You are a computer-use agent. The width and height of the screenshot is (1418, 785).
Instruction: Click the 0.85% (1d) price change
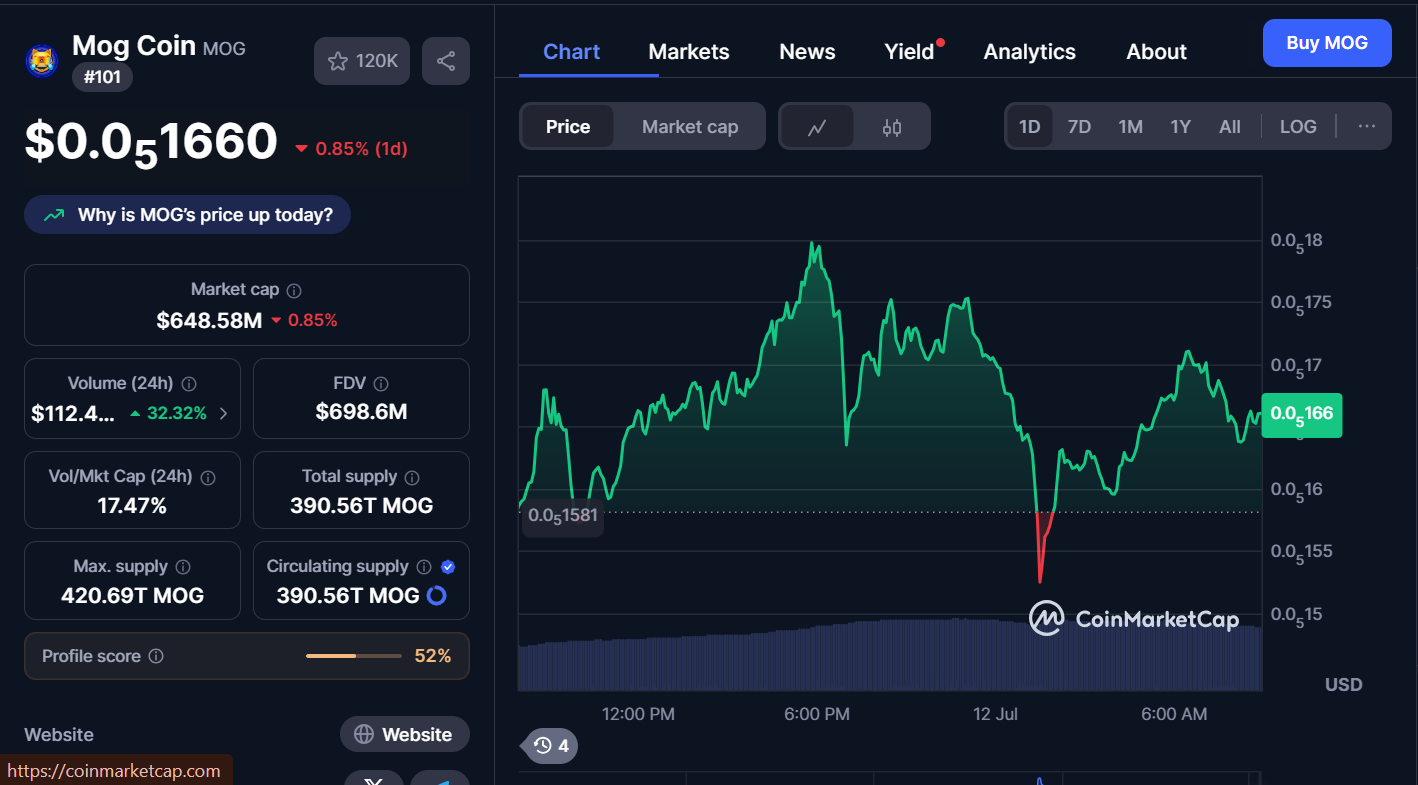pos(351,149)
